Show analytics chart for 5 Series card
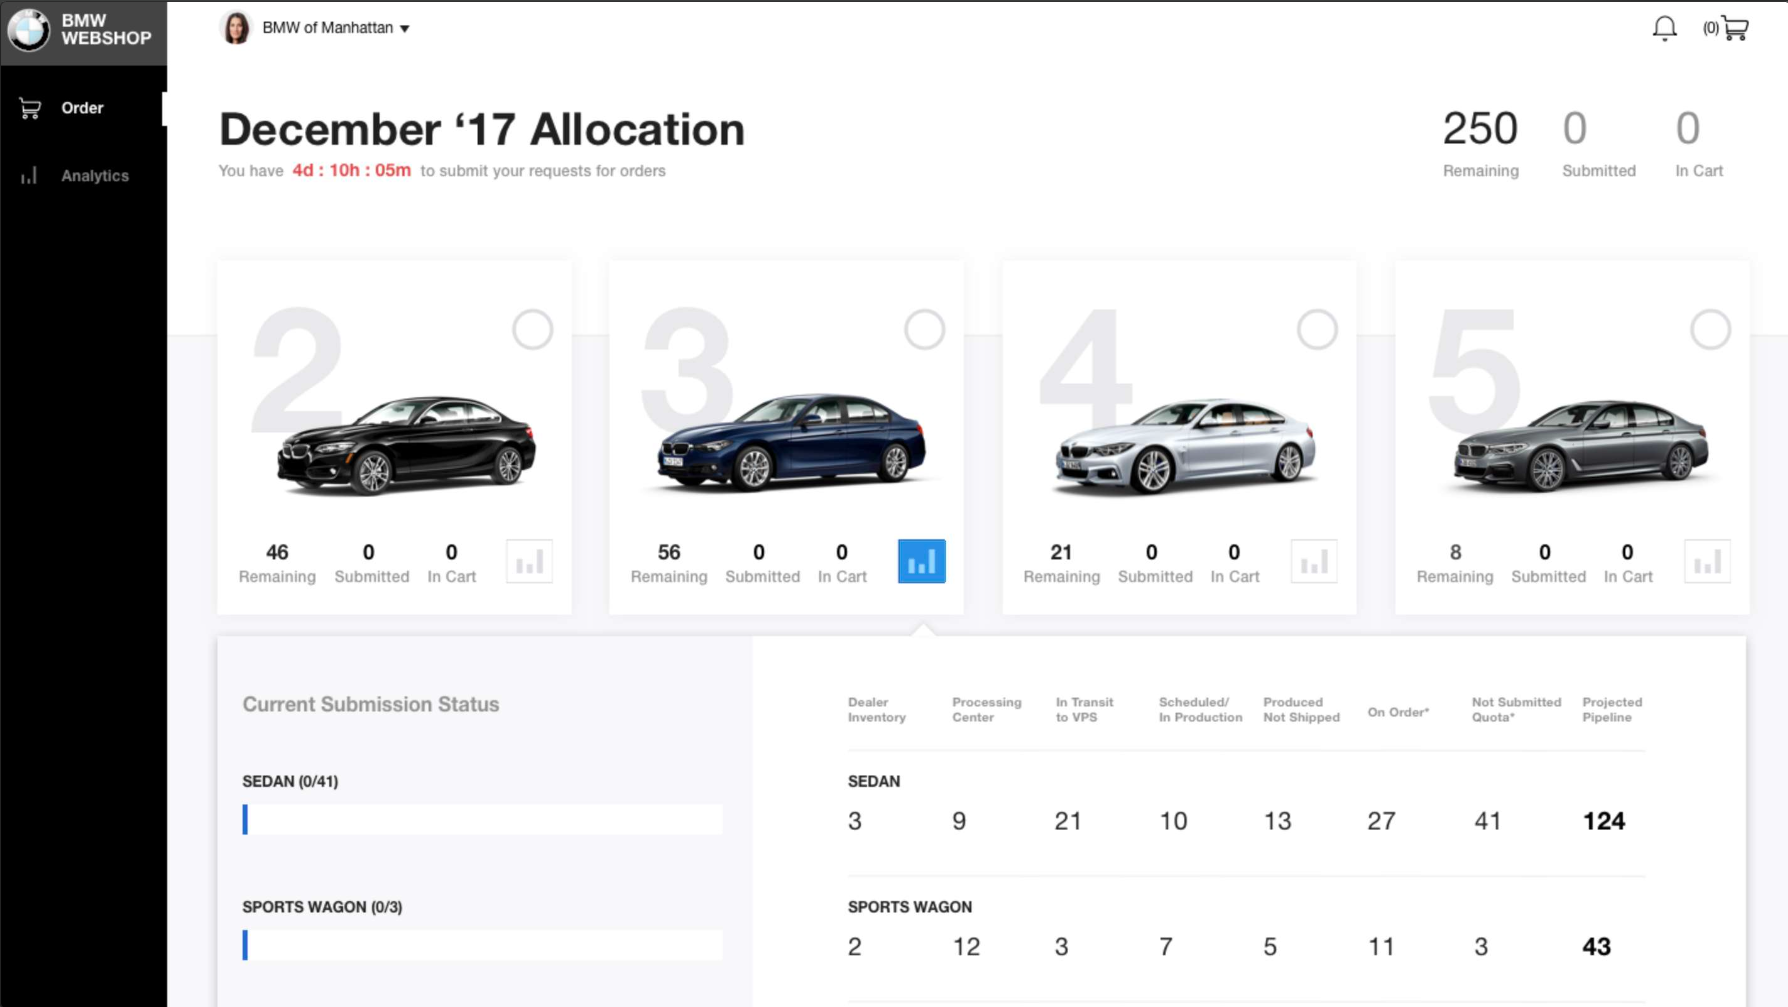The height and width of the screenshot is (1007, 1788). (x=1707, y=562)
